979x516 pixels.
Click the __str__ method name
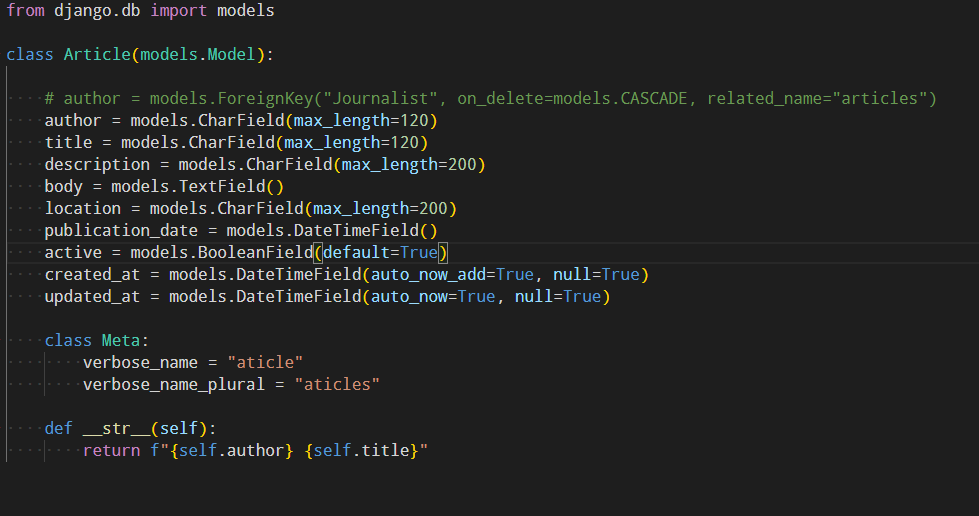pyautogui.click(x=116, y=428)
